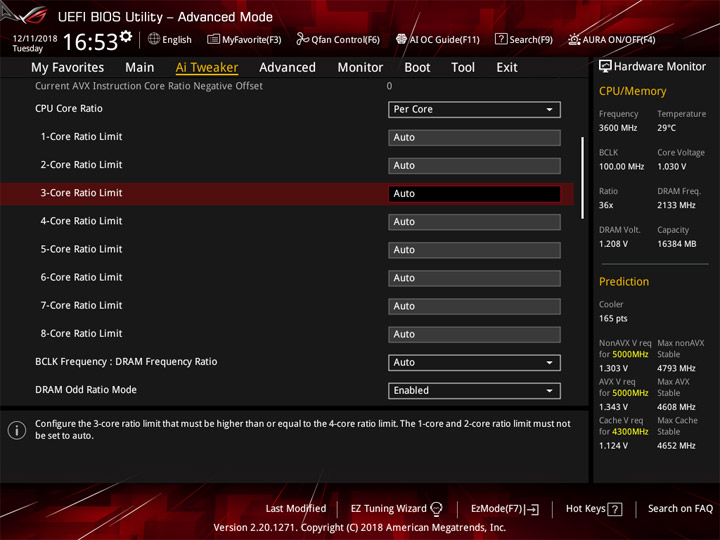This screenshot has height=540, width=720.
Task: Open the Advanced tab
Action: tap(287, 68)
